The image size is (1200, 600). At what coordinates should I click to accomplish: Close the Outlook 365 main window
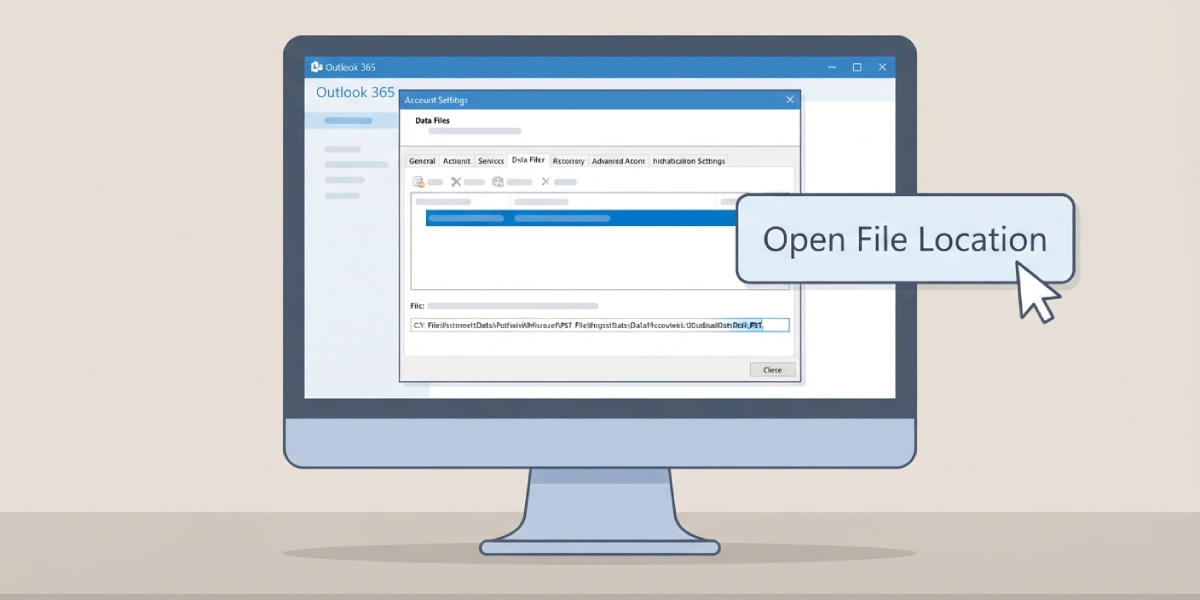point(882,67)
